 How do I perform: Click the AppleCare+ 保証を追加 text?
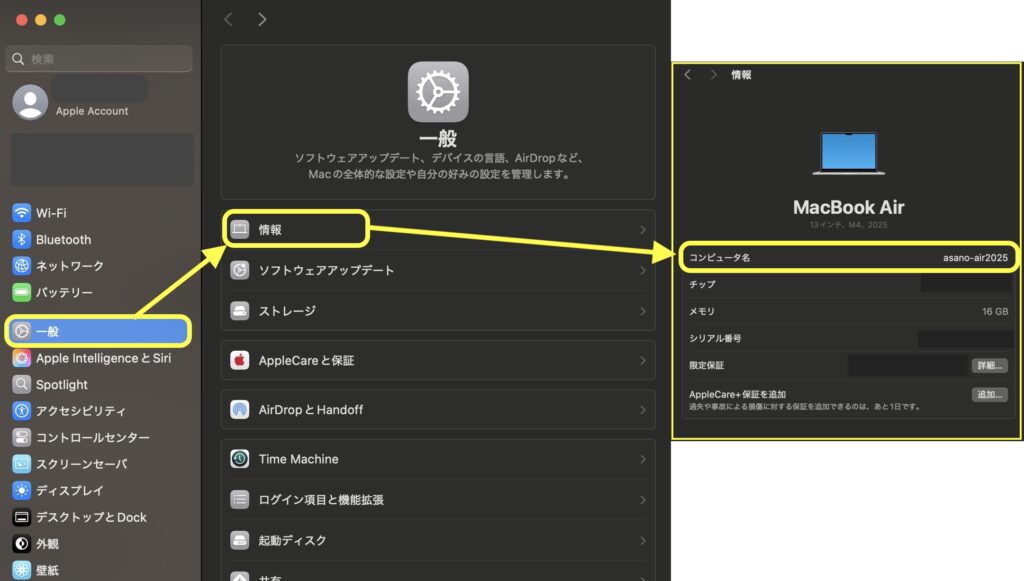(737, 394)
